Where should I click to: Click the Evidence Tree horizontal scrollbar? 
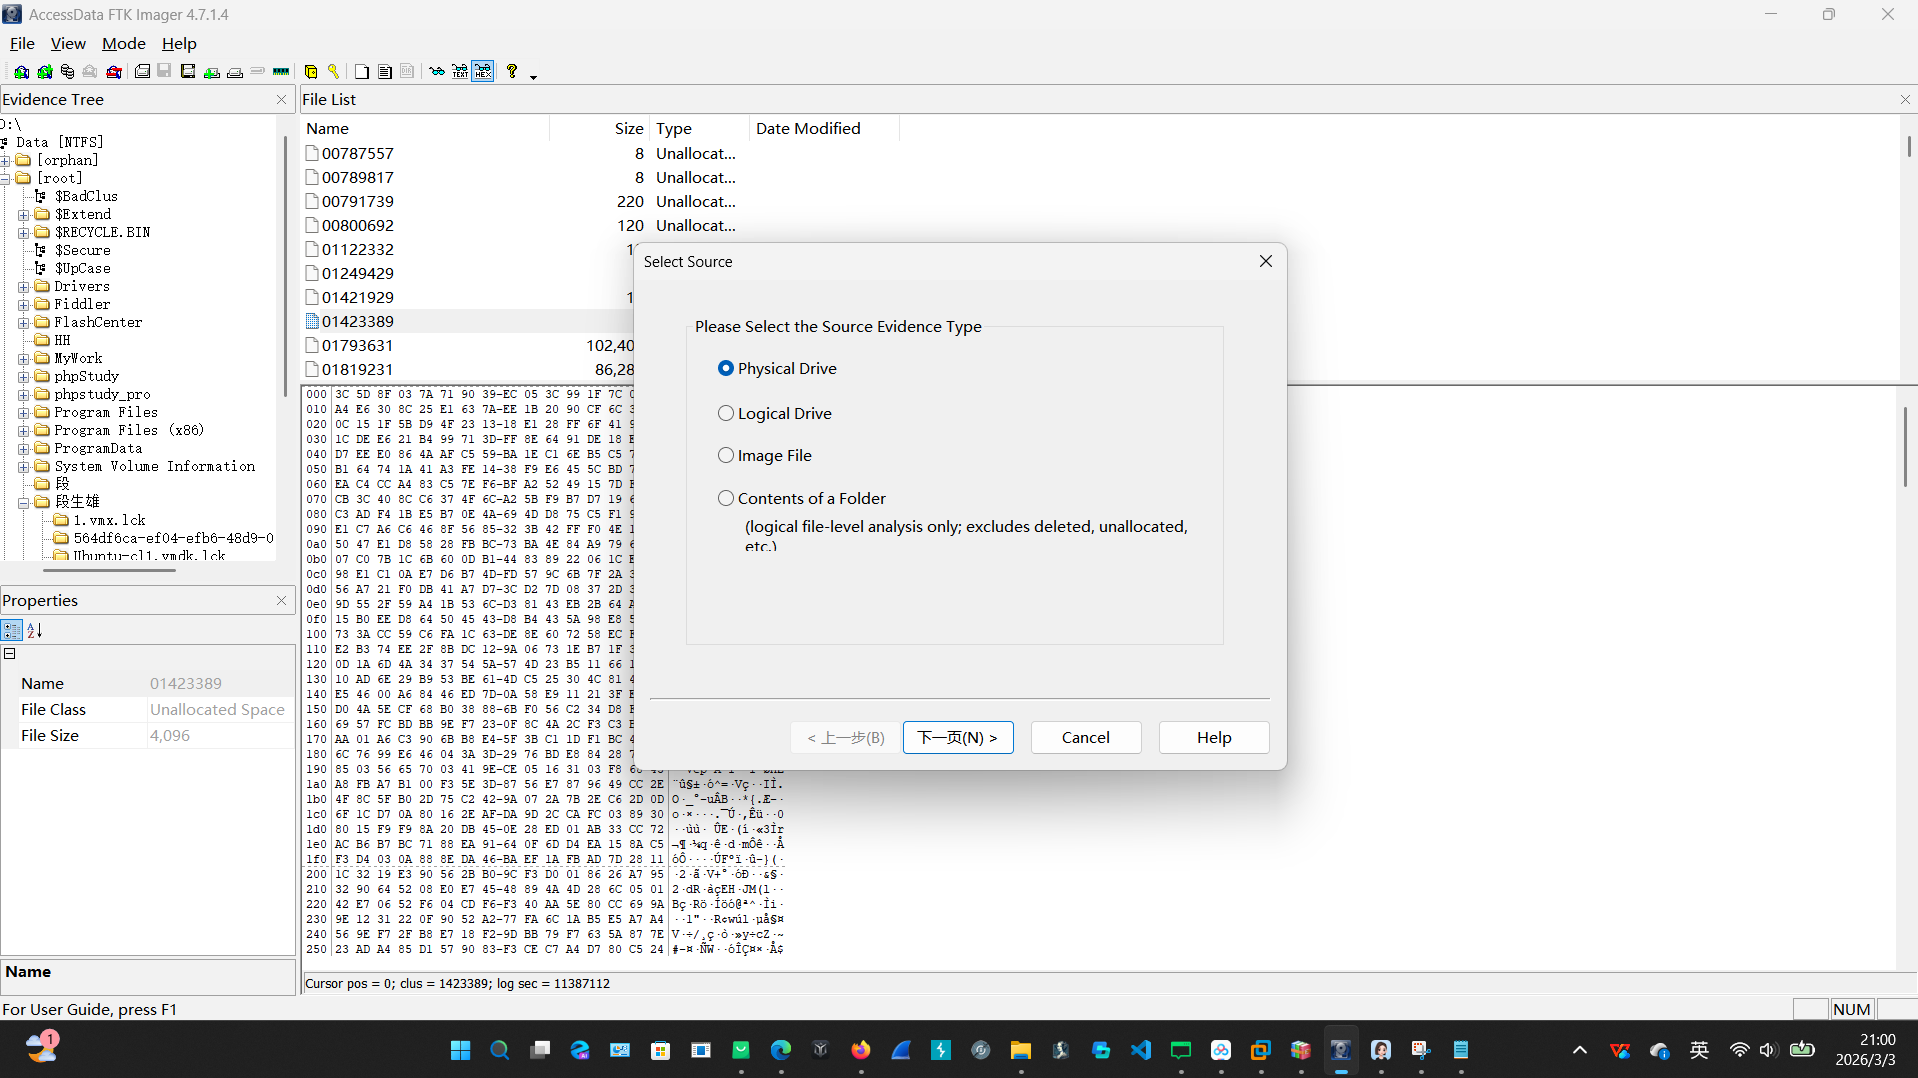pos(110,570)
